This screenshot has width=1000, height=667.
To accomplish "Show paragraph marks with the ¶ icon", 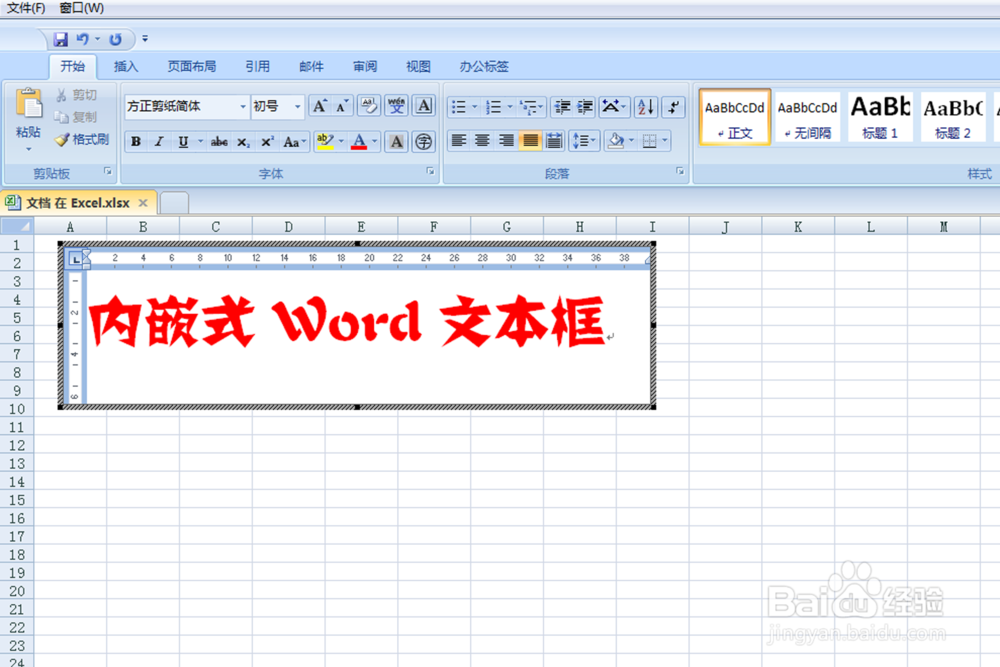I will click(673, 107).
